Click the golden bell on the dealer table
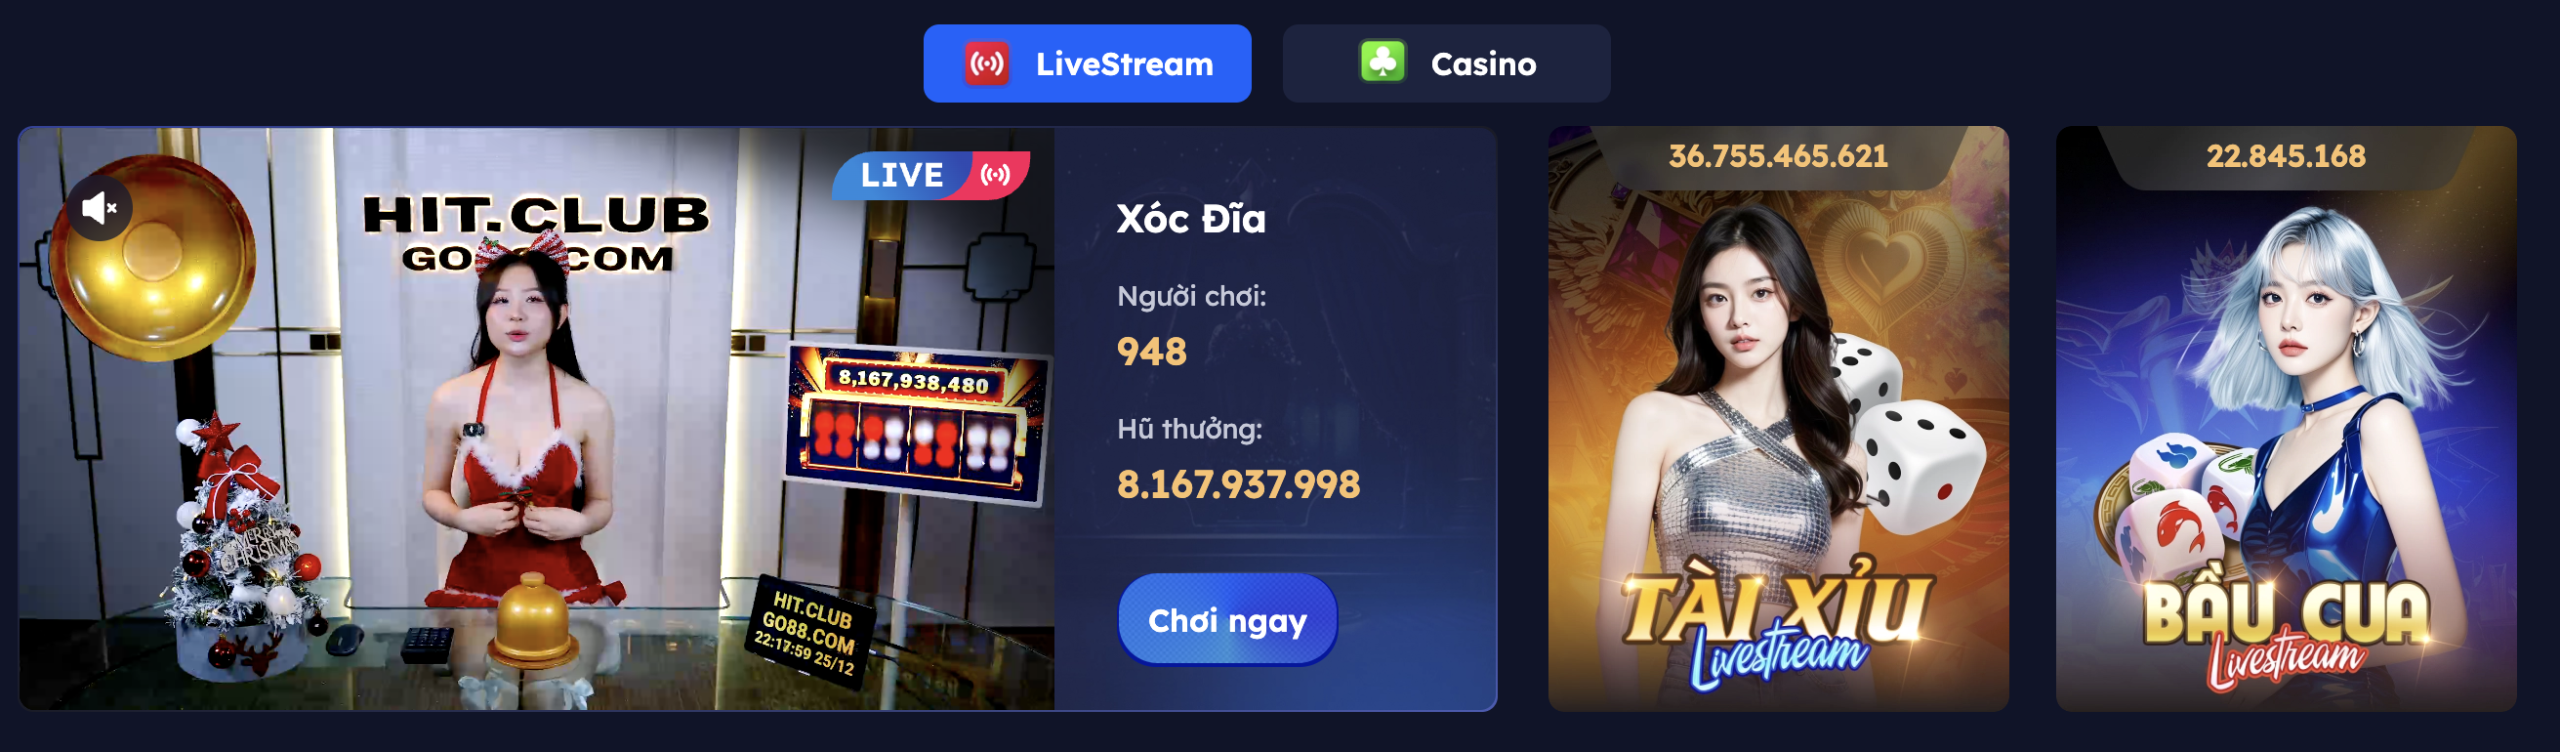The height and width of the screenshot is (752, 2560). click(531, 622)
